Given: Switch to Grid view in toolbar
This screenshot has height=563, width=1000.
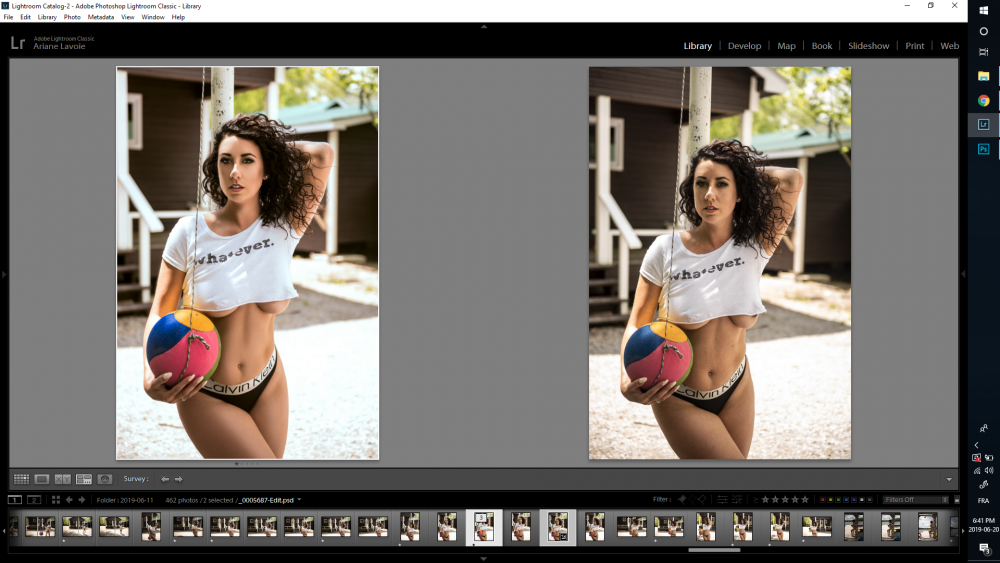Looking at the screenshot, I should (x=21, y=479).
